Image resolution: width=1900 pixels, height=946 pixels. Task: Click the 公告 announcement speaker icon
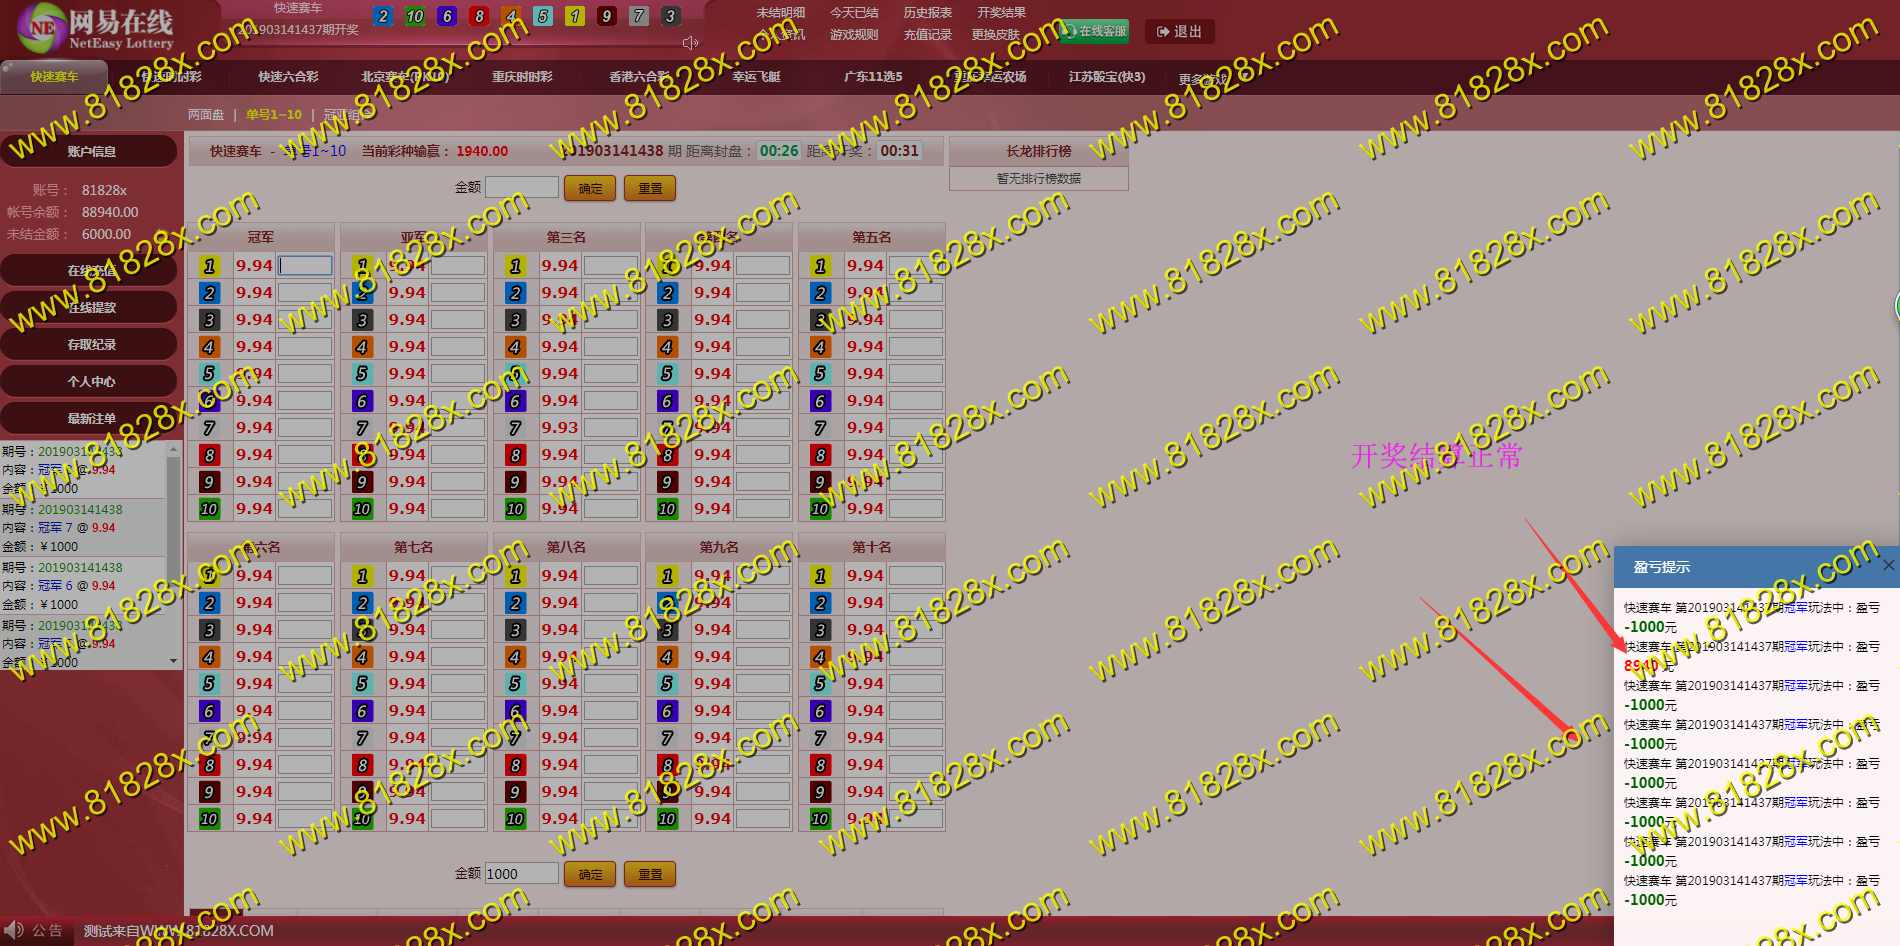pyautogui.click(x=15, y=930)
